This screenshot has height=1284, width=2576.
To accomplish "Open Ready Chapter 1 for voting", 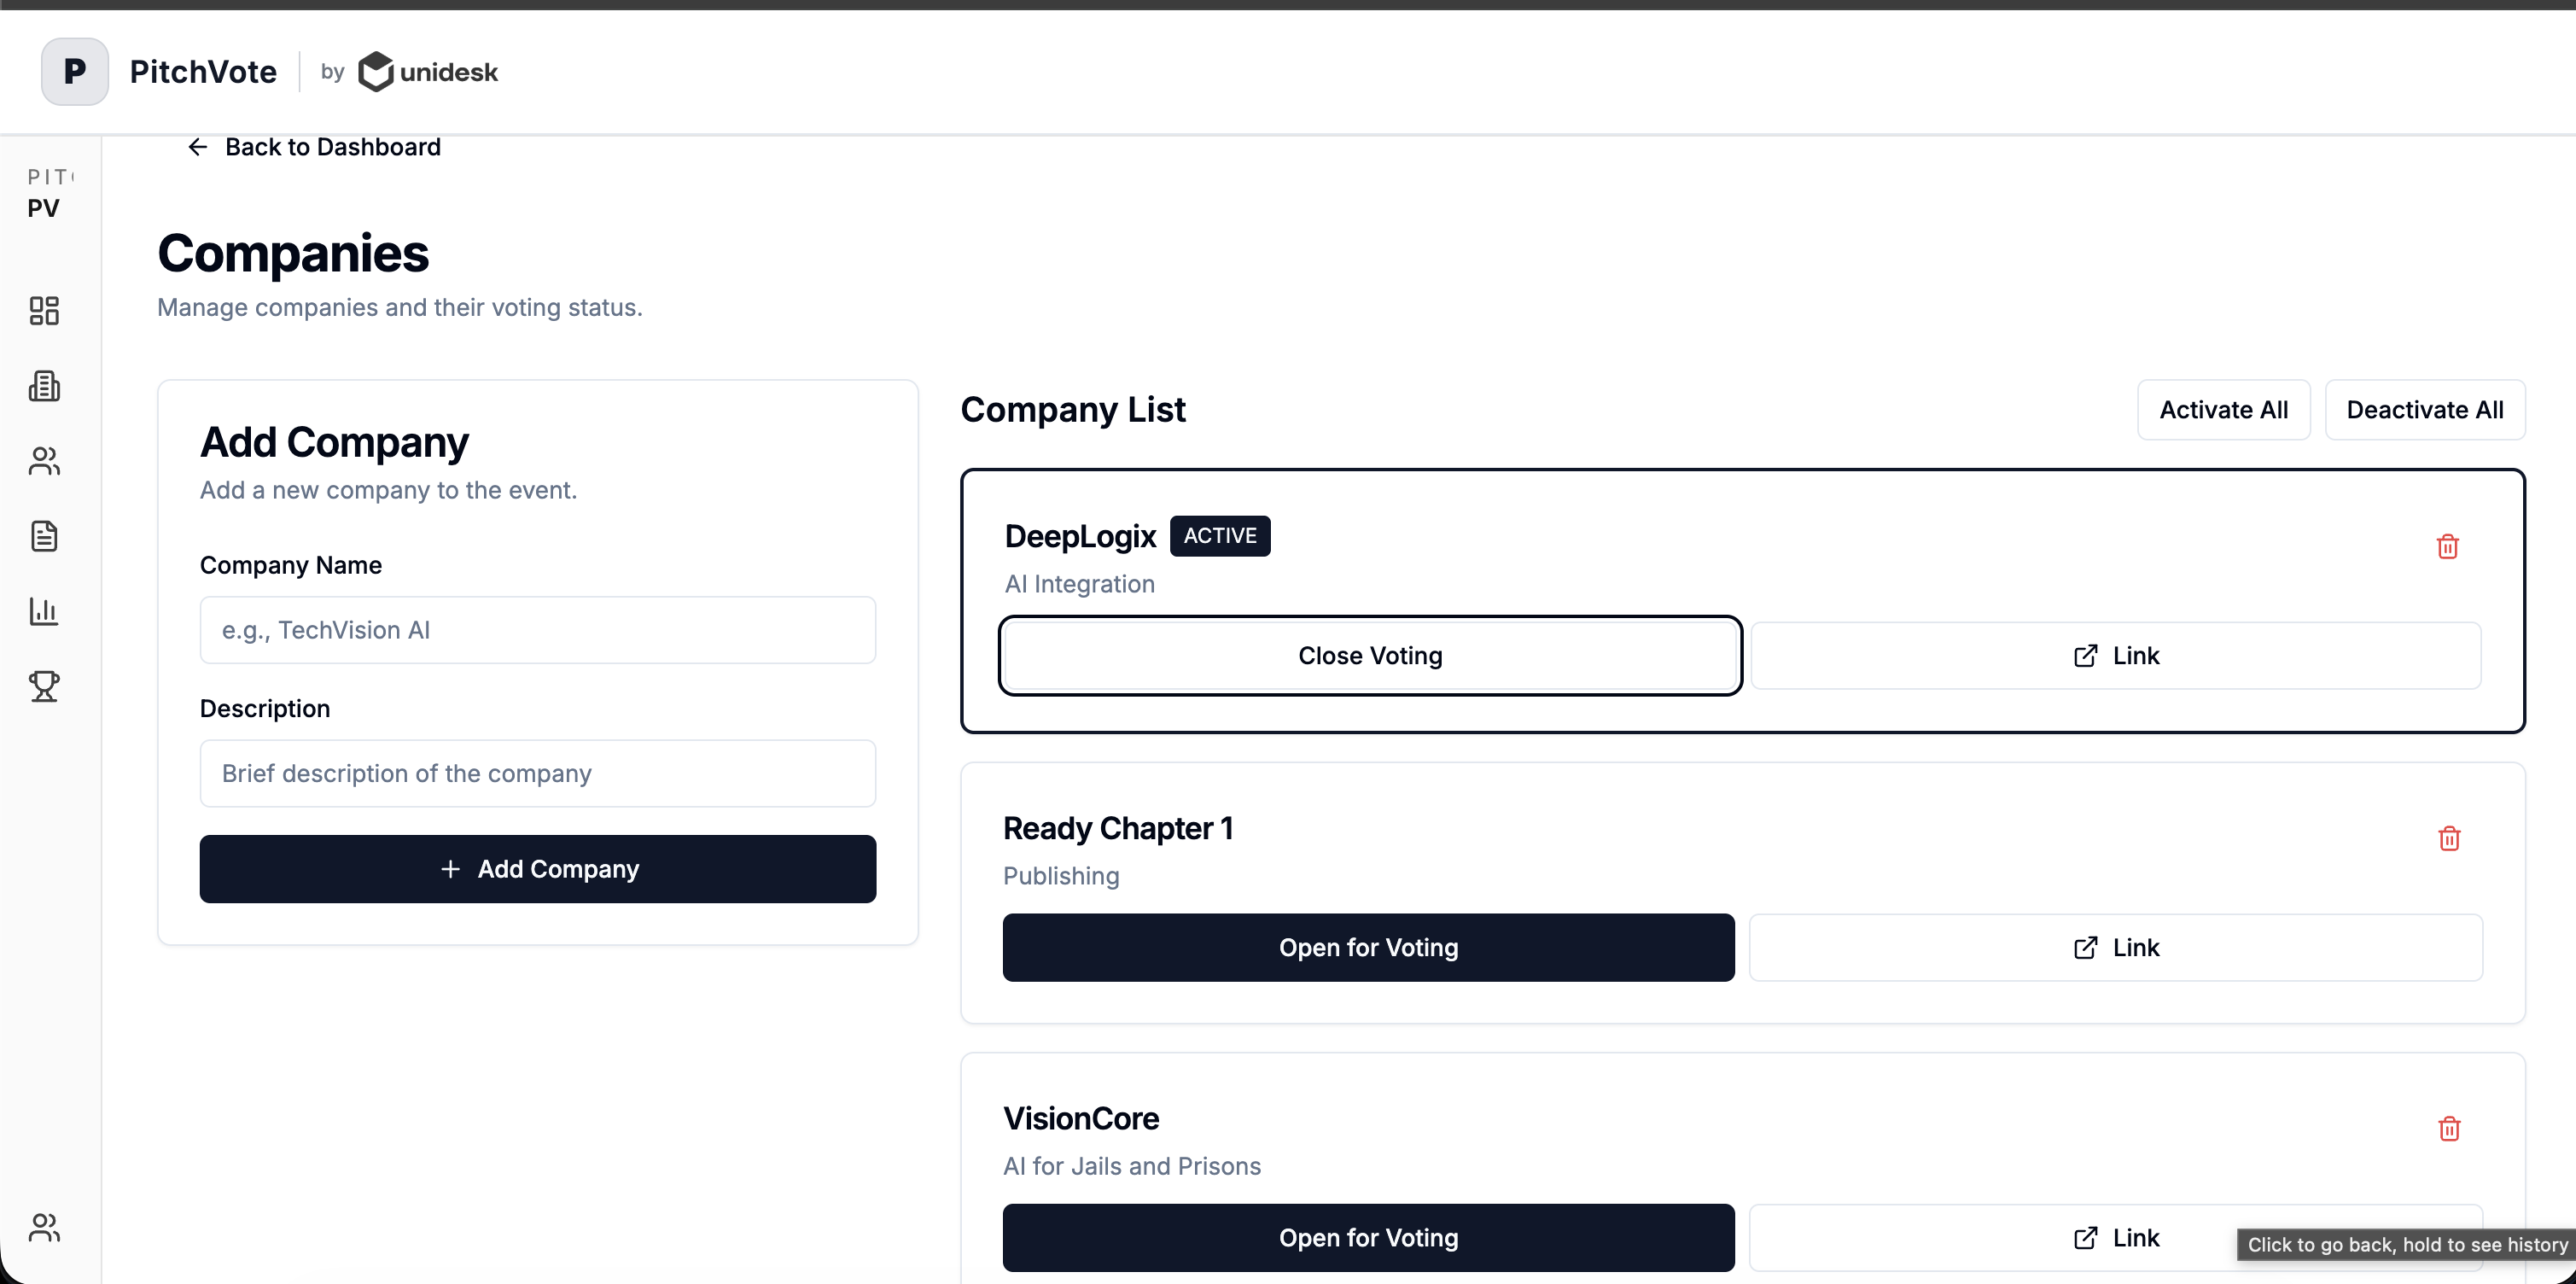I will 1368,947.
